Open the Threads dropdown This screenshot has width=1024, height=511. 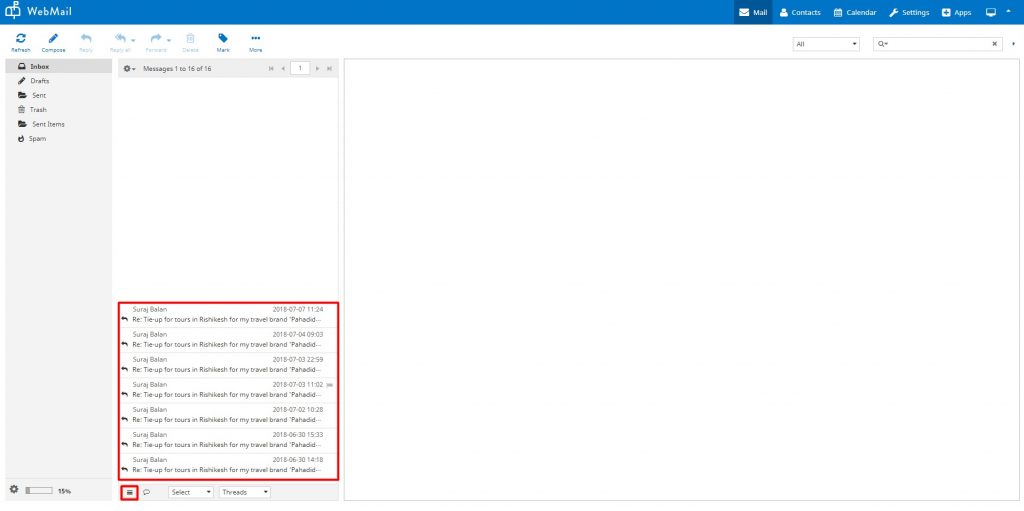[245, 492]
